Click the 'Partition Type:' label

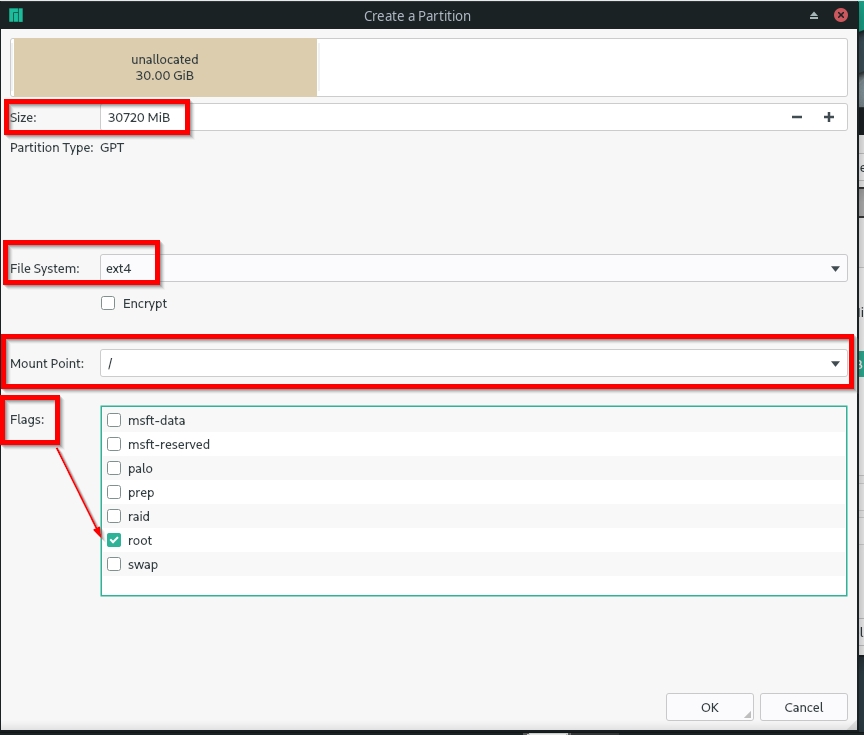[52, 148]
